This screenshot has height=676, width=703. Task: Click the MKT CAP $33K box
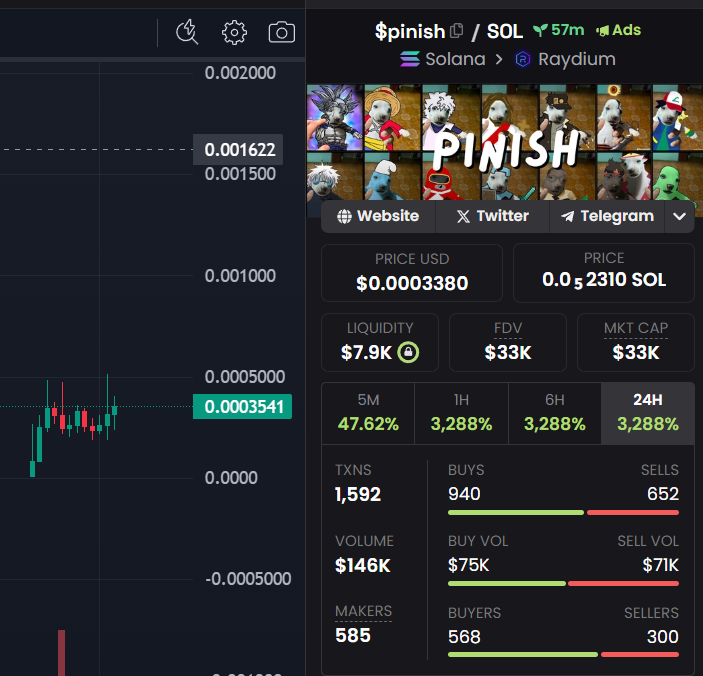[x=636, y=342]
